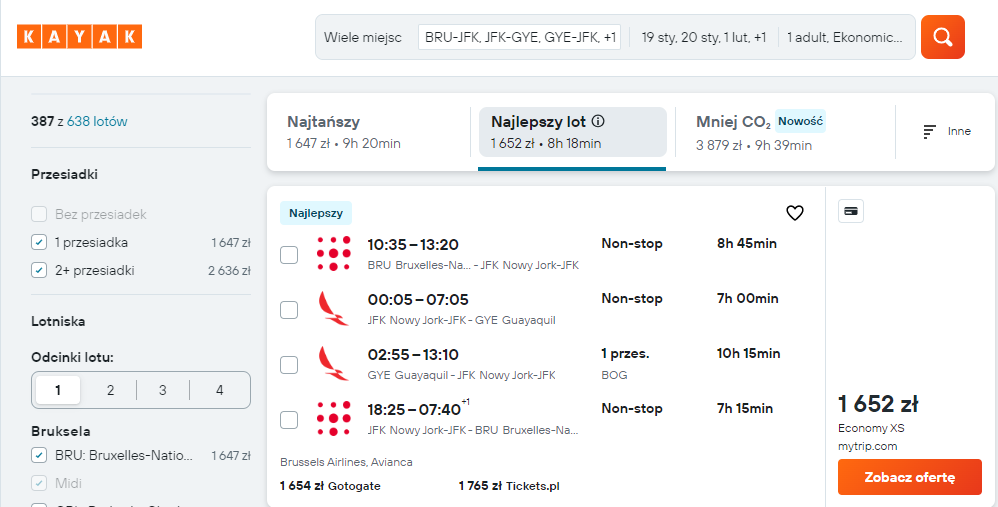The image size is (998, 507).
Task: Click the Inne sorting button label
Action: click(959, 132)
